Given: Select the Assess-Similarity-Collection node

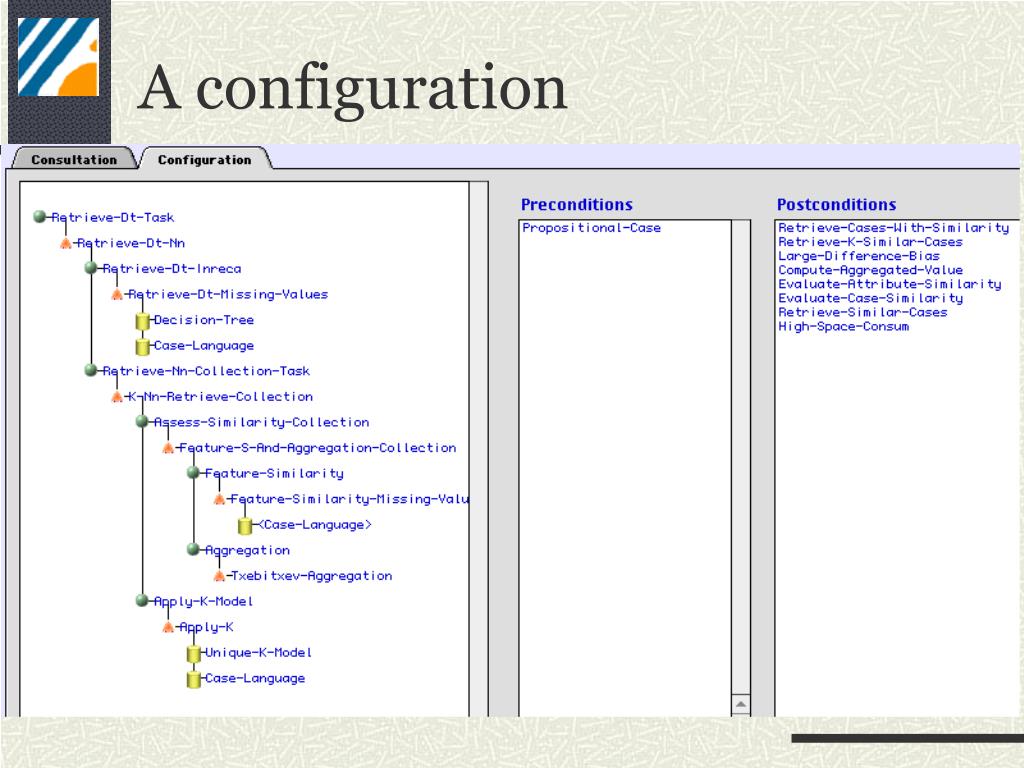Looking at the screenshot, I should [261, 423].
